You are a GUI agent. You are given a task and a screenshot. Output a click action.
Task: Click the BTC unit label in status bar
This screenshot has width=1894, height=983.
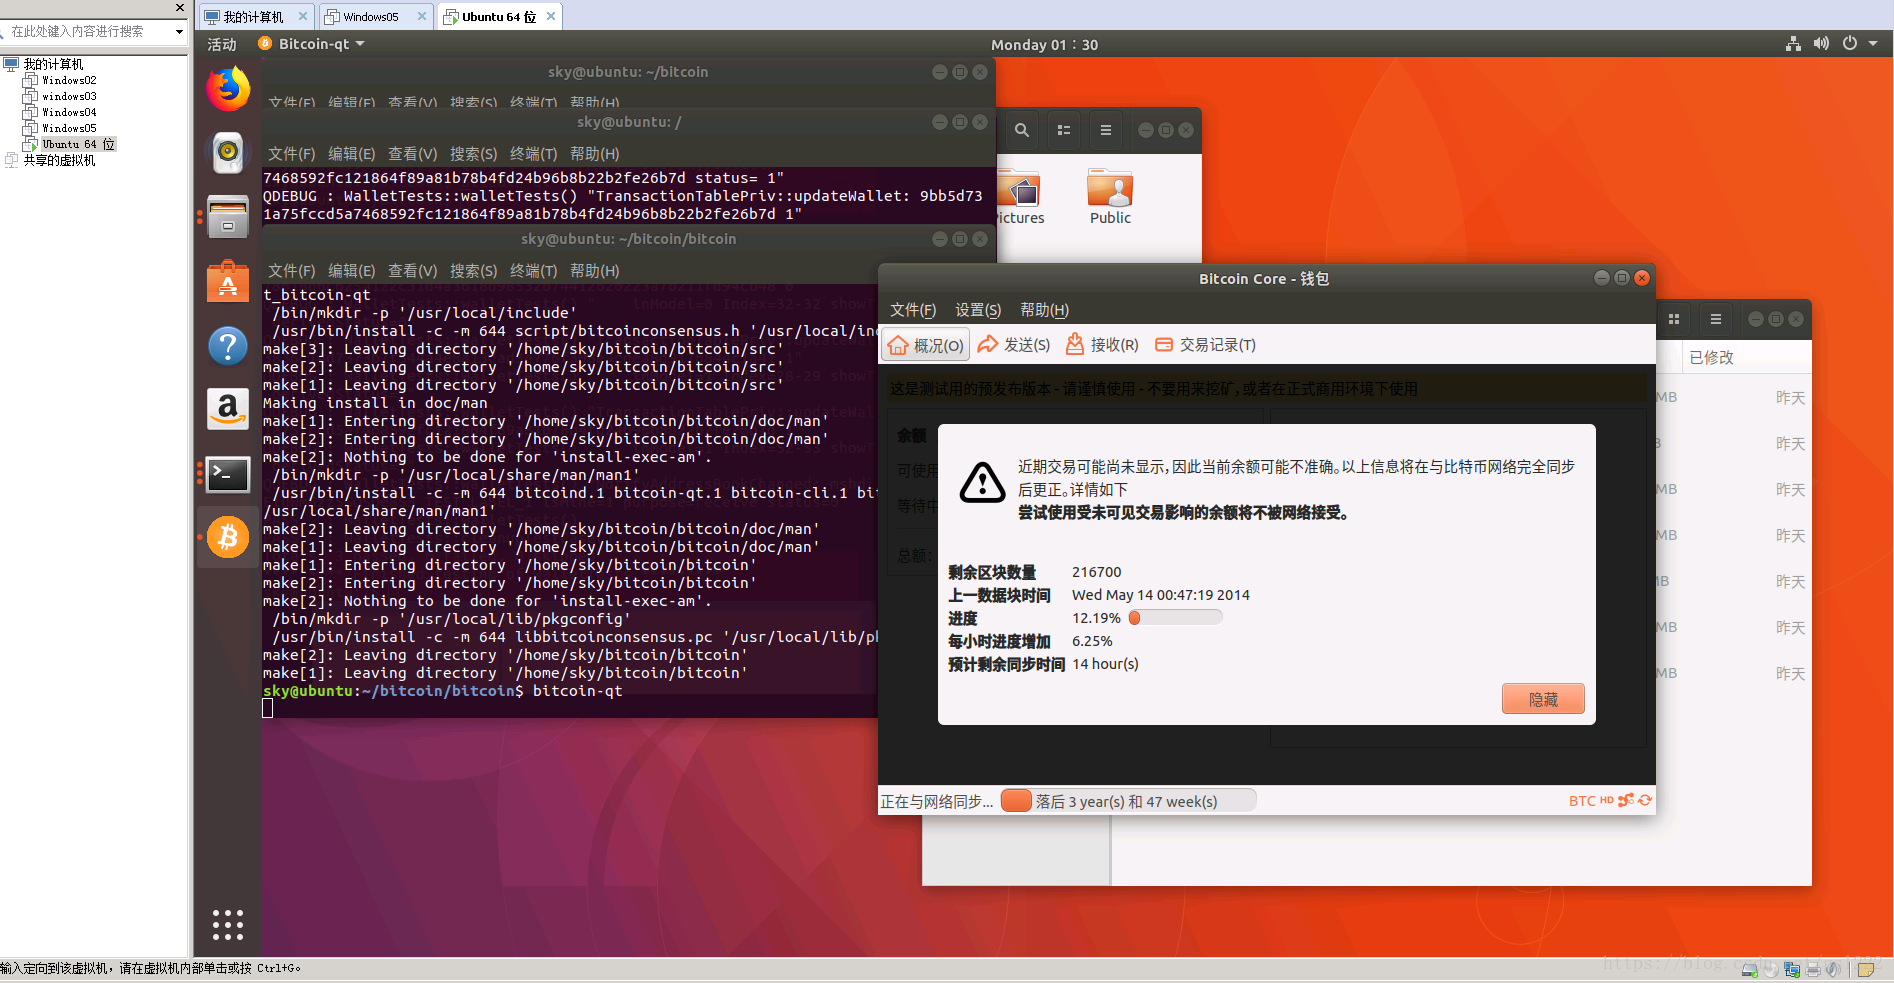pyautogui.click(x=1582, y=801)
